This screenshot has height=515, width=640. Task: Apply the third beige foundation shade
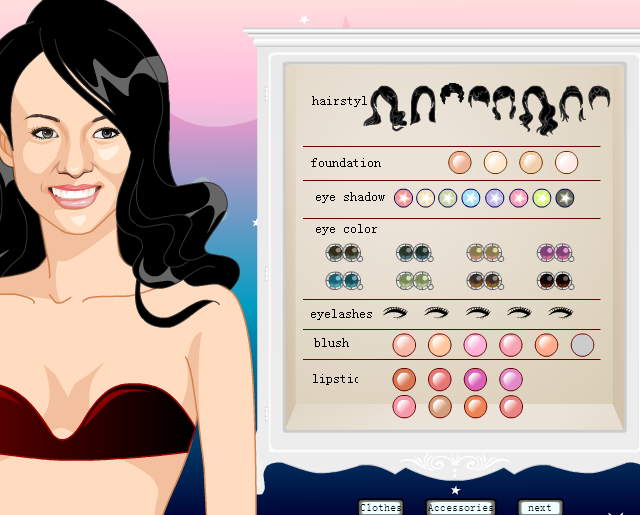click(531, 162)
